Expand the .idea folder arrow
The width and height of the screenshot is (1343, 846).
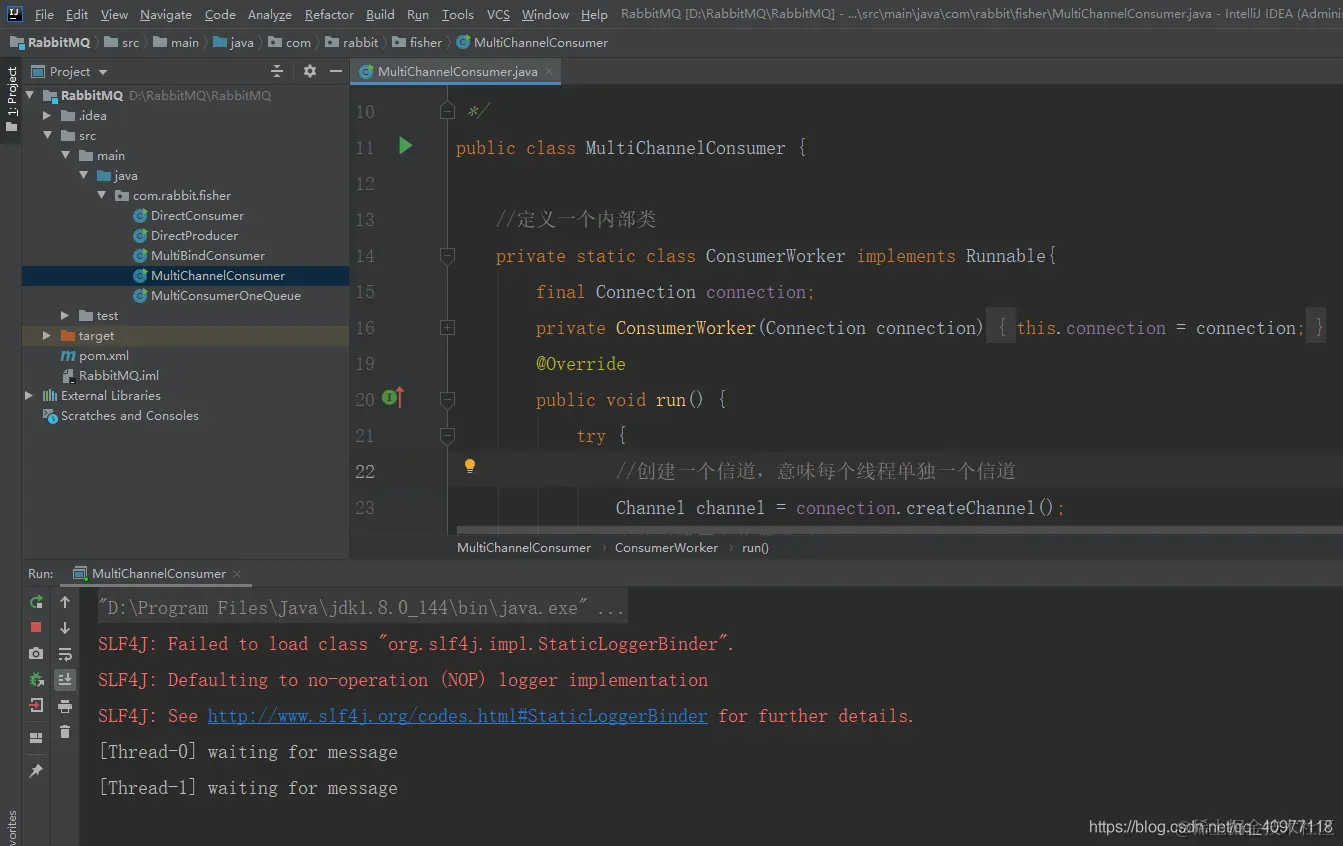point(47,116)
